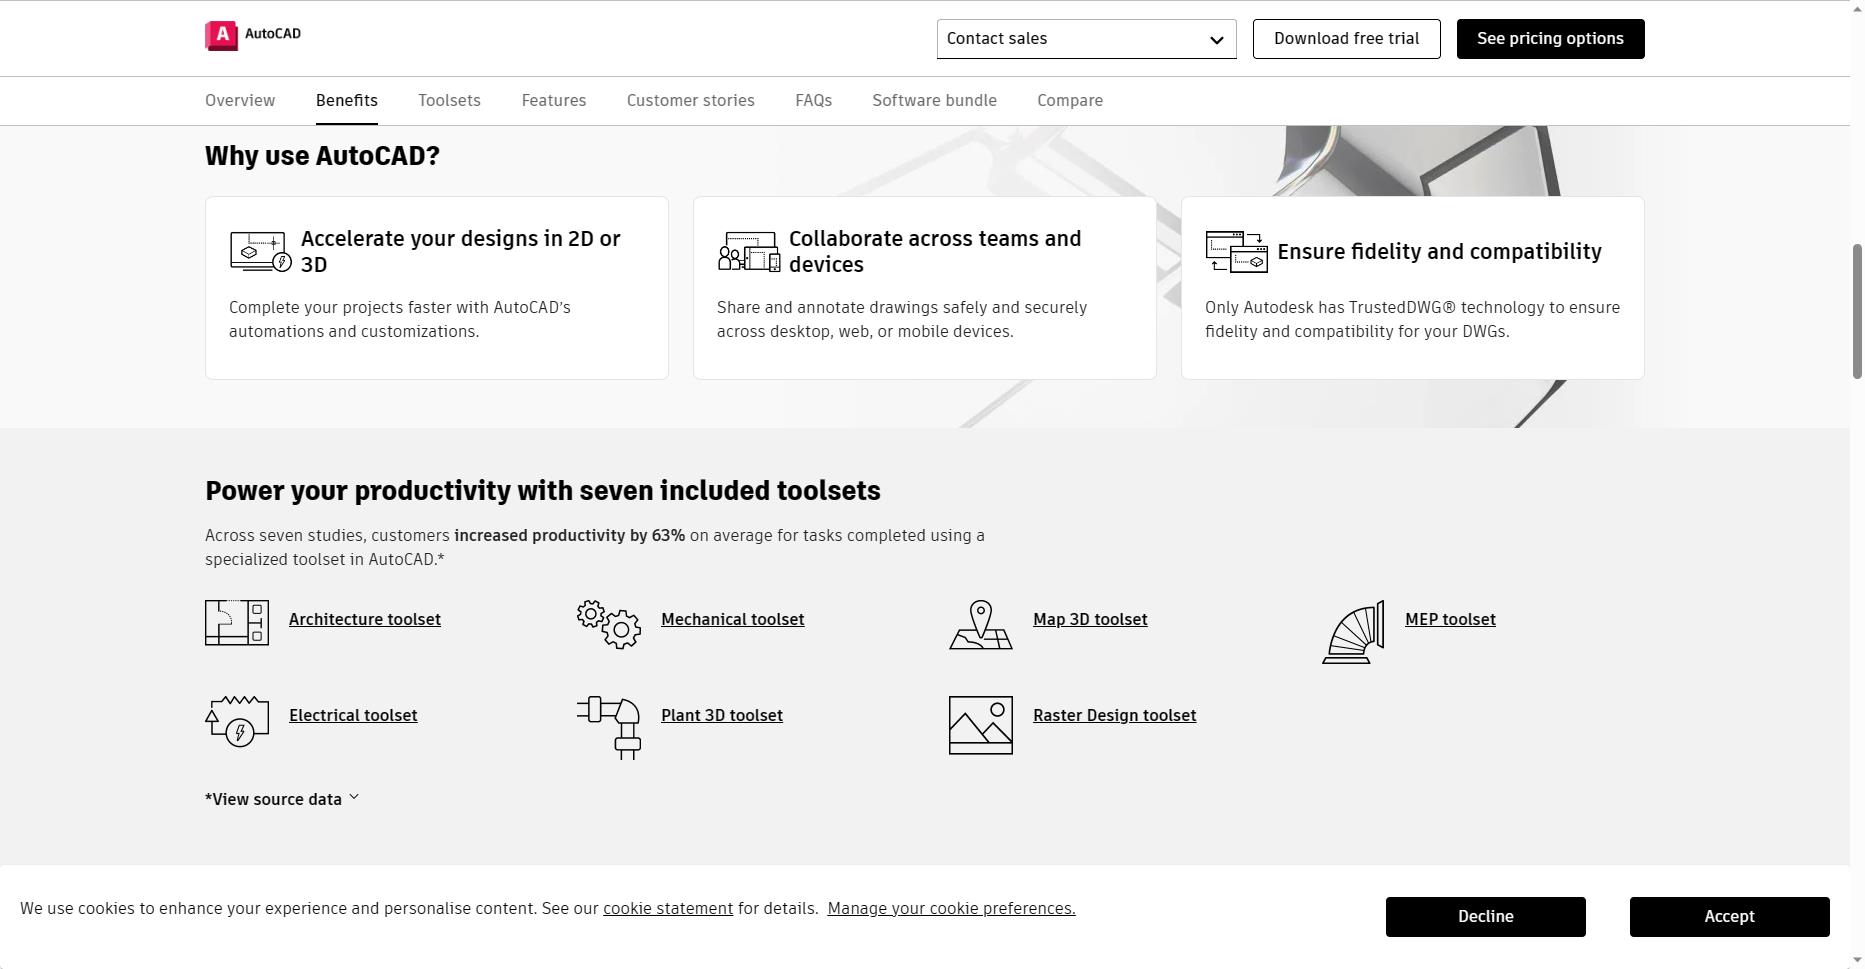Click the Map 3D toolset pin icon
Image resolution: width=1865 pixels, height=969 pixels.
click(981, 625)
